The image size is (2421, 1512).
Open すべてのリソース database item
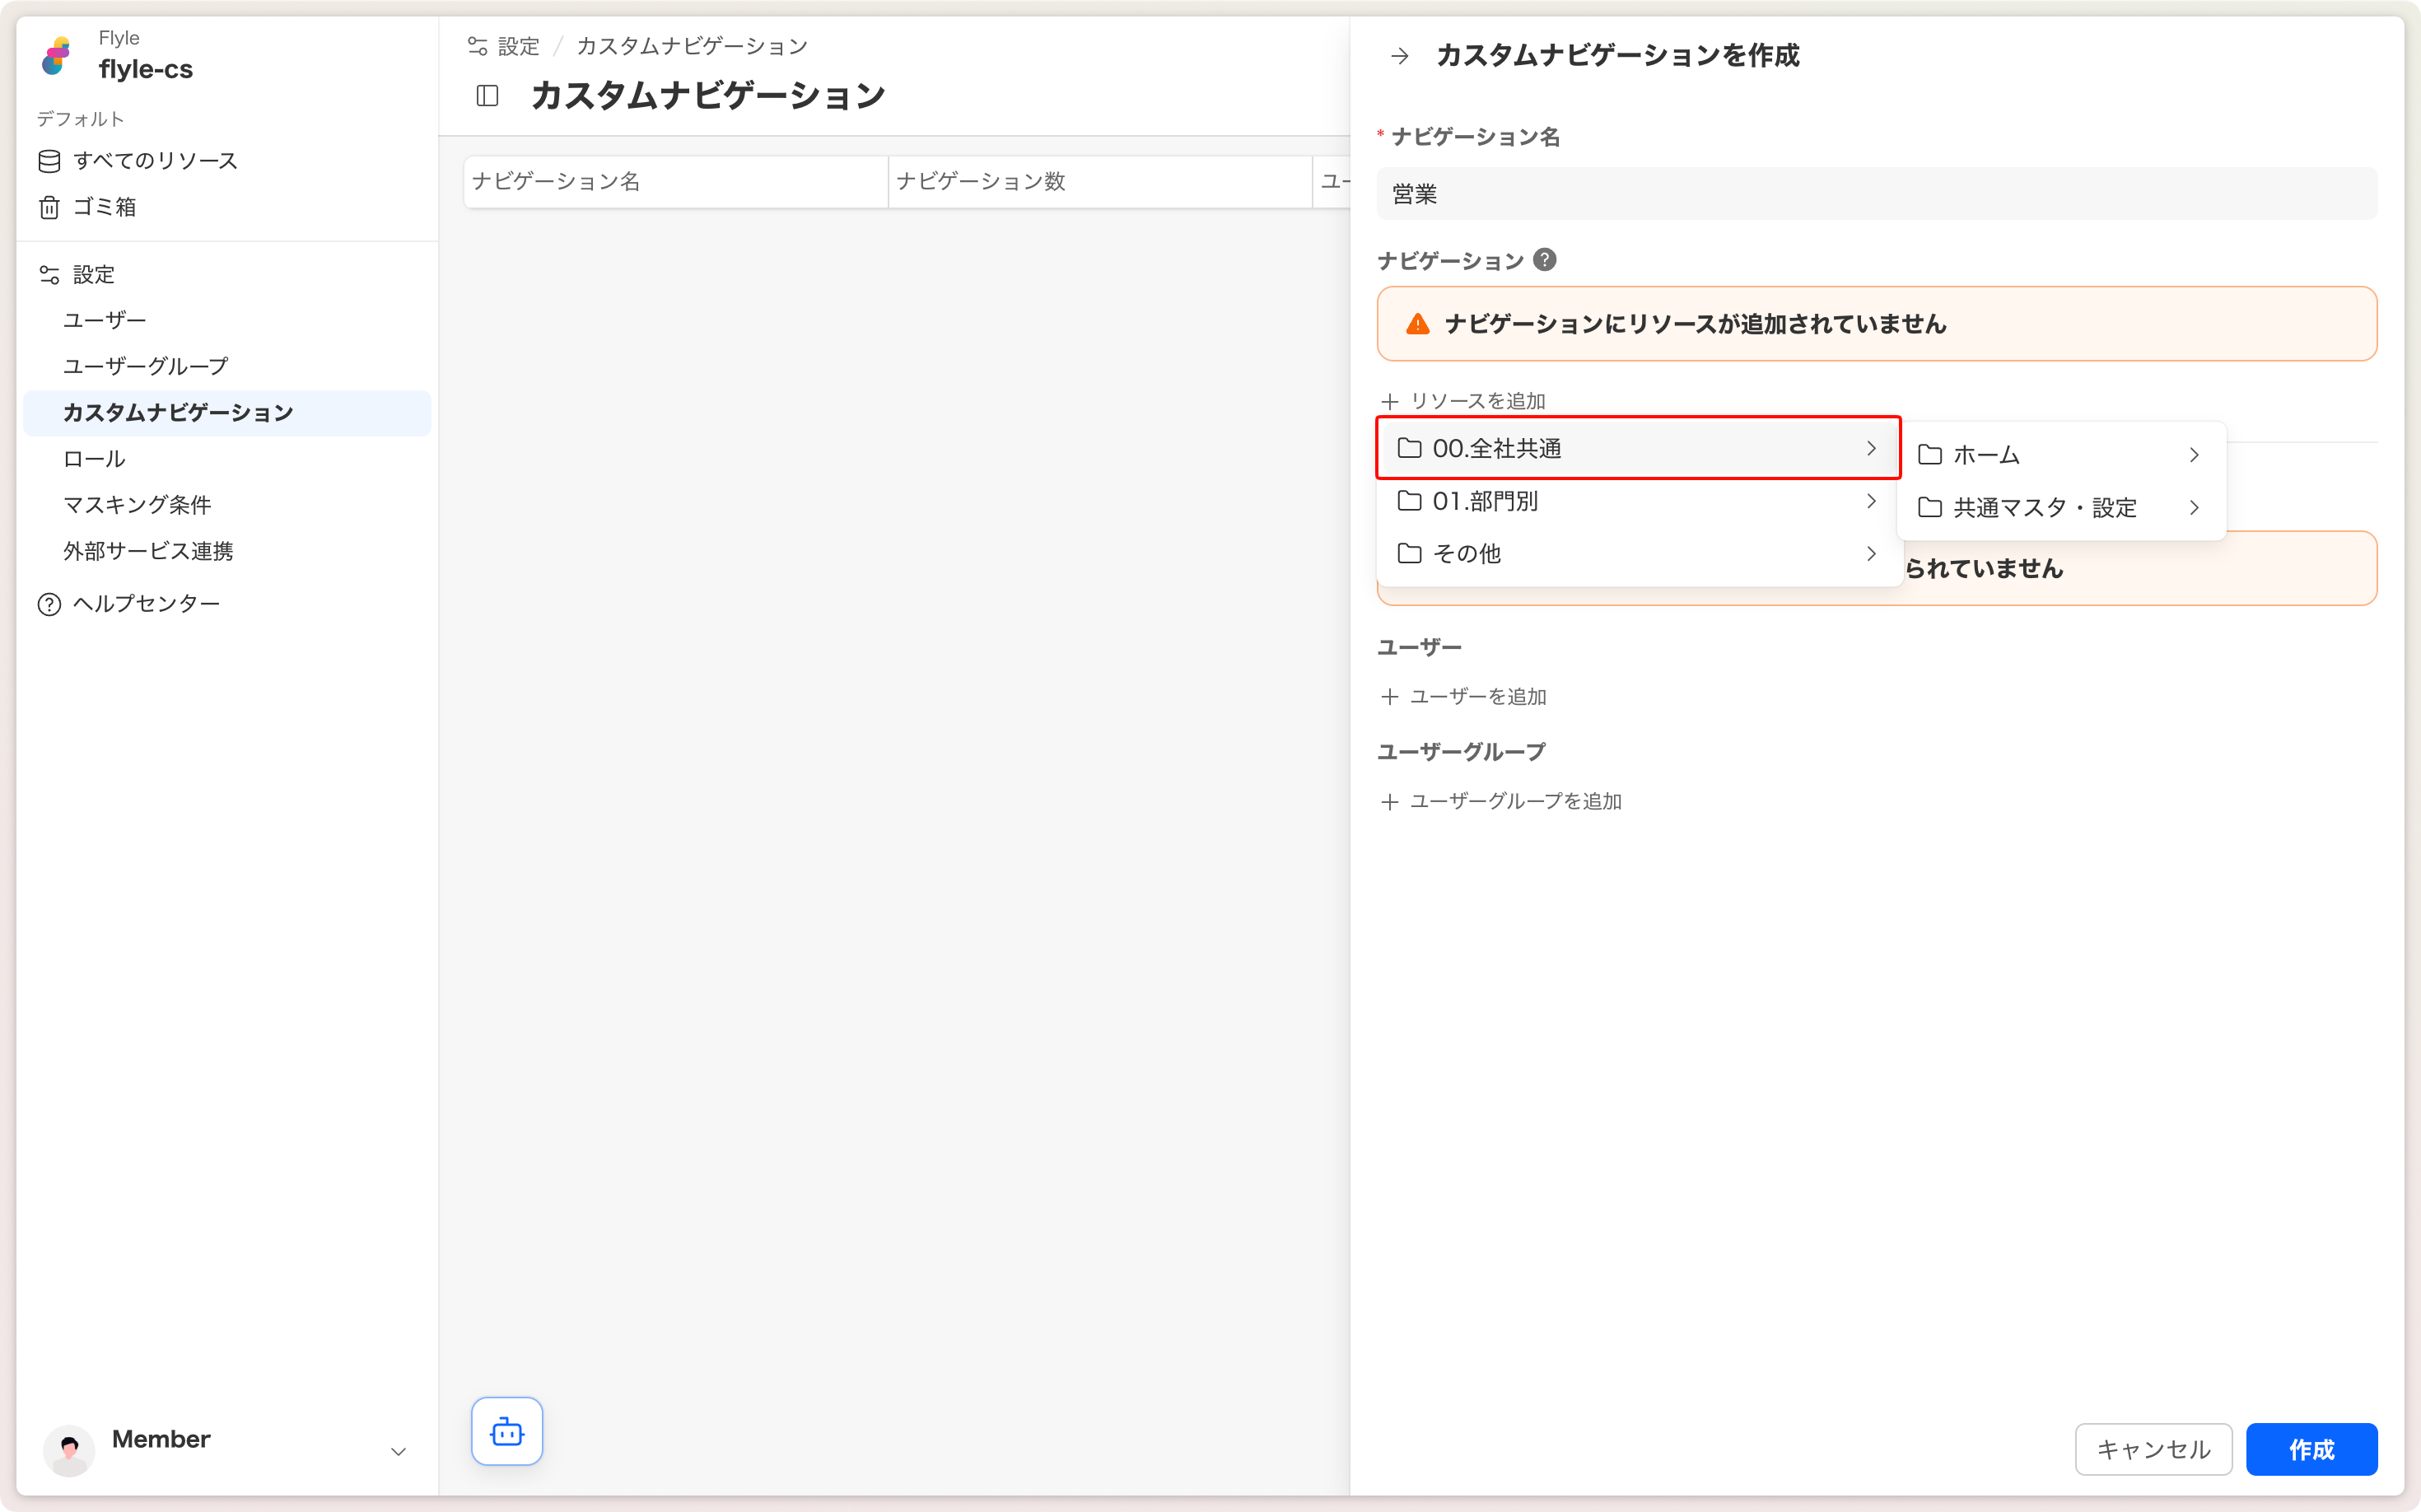pos(155,161)
